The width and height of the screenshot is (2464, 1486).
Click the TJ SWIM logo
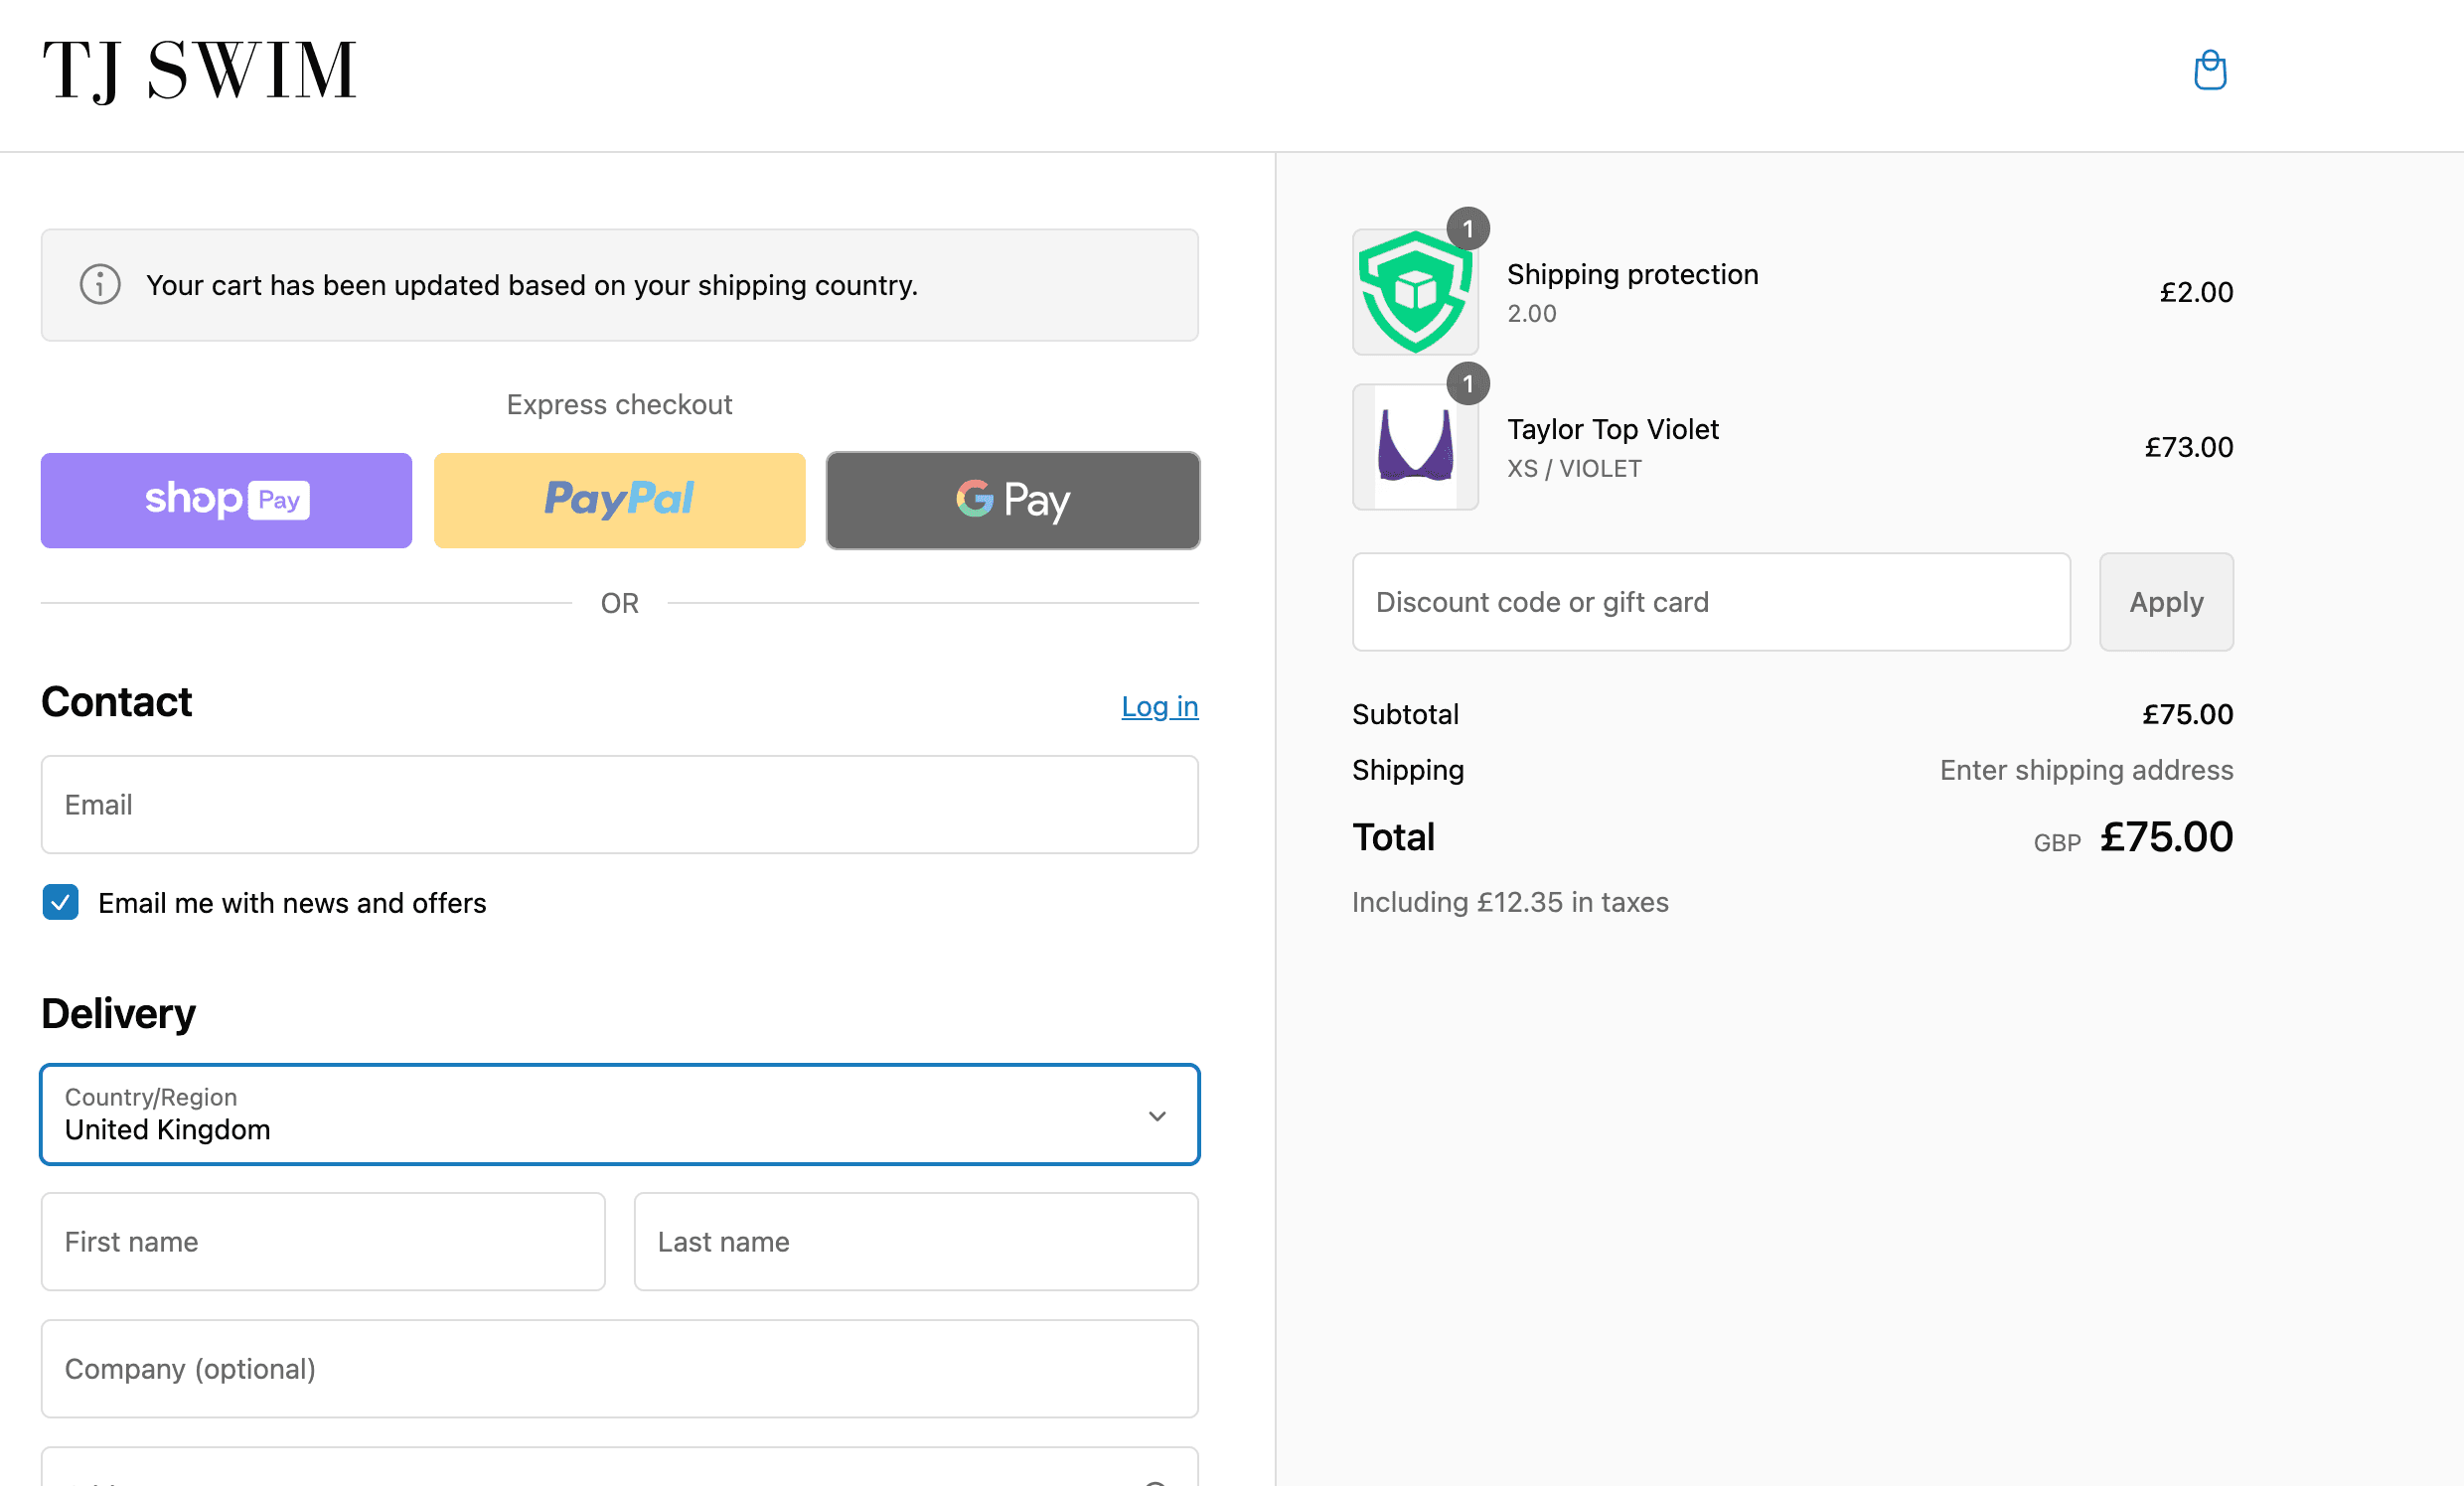click(x=199, y=71)
